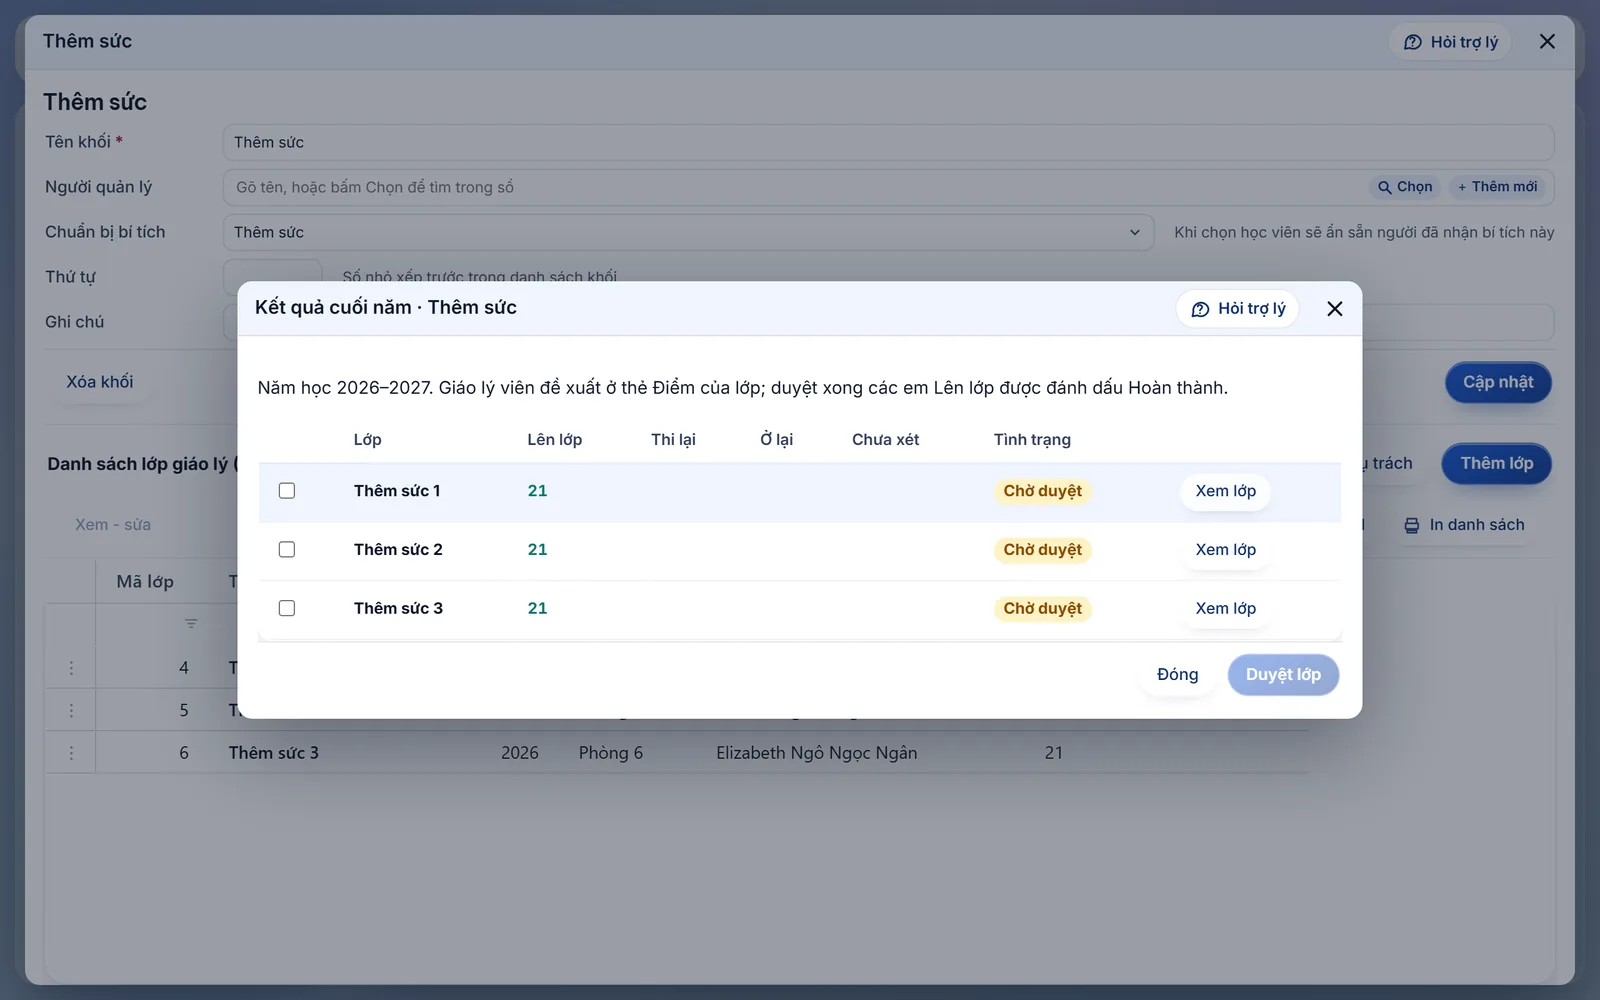Open row menu dots for class 6
Viewport: 1600px width, 1000px height.
[71, 753]
